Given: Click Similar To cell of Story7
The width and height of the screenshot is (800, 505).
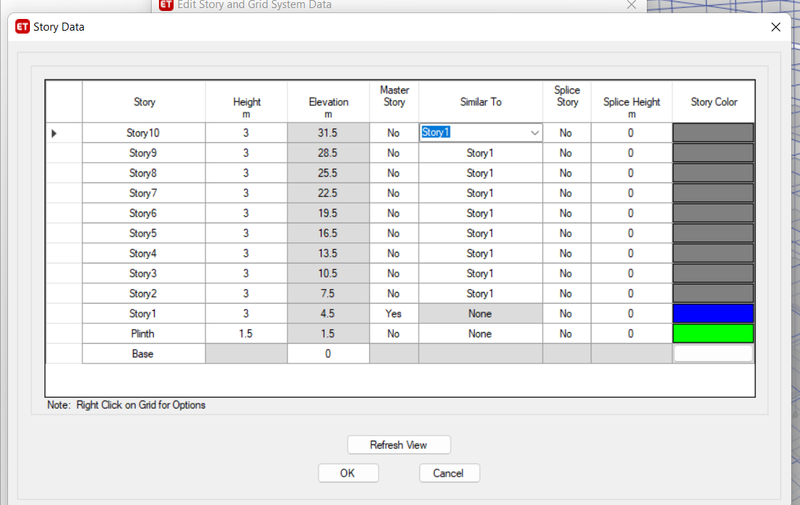Looking at the screenshot, I should [481, 193].
